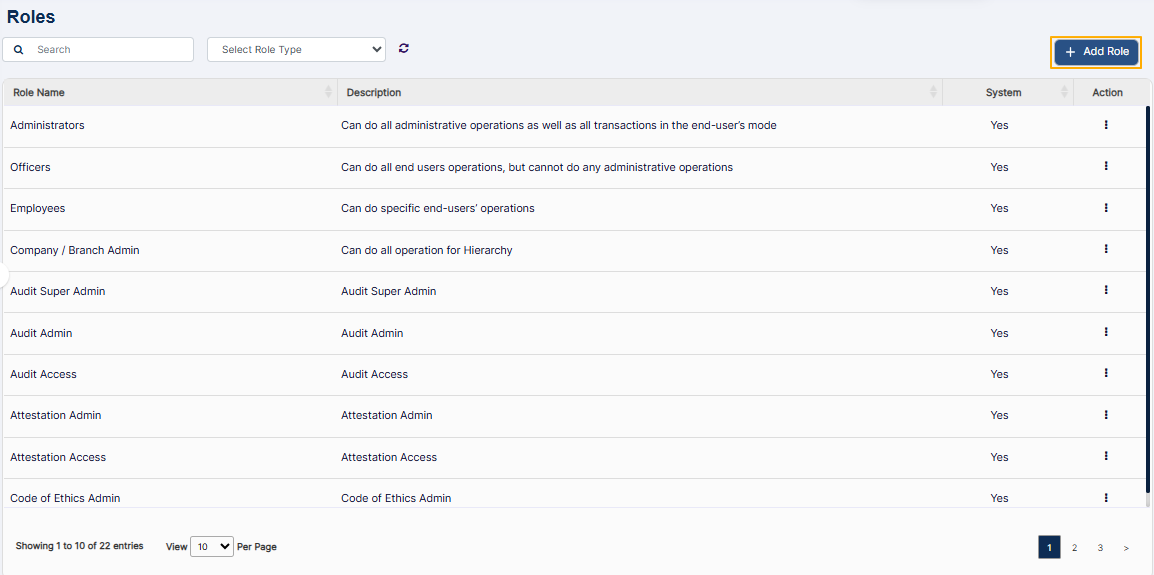Open action menu for Code of Ethics Admin
This screenshot has height=575, width=1154.
[1106, 497]
